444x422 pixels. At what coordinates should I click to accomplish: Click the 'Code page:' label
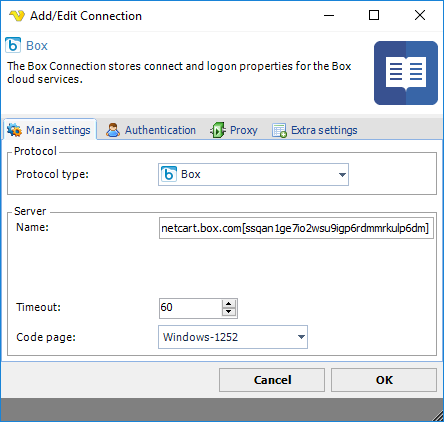pos(46,337)
